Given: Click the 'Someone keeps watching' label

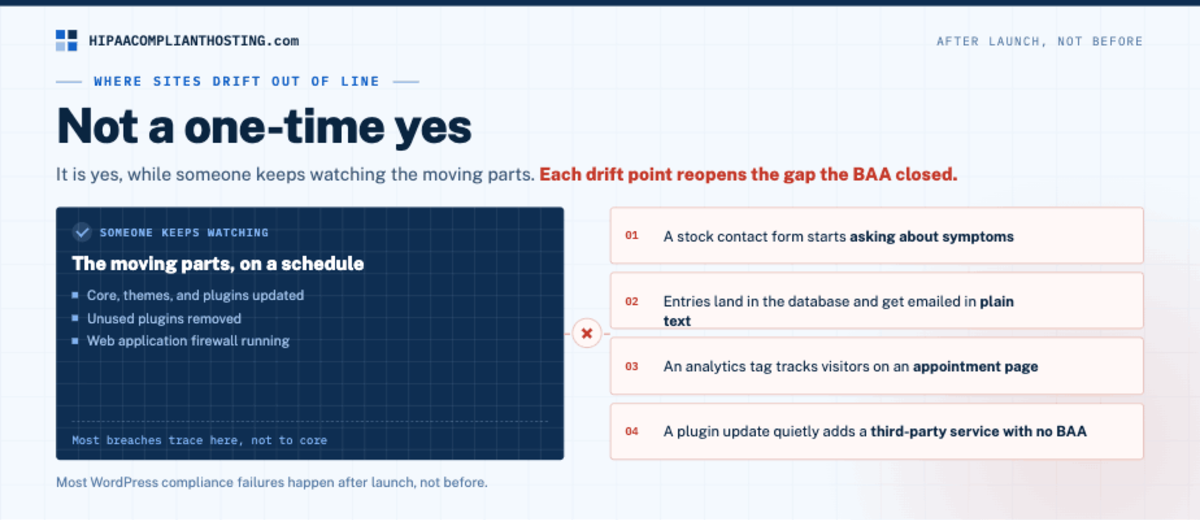Looking at the screenshot, I should [x=184, y=233].
